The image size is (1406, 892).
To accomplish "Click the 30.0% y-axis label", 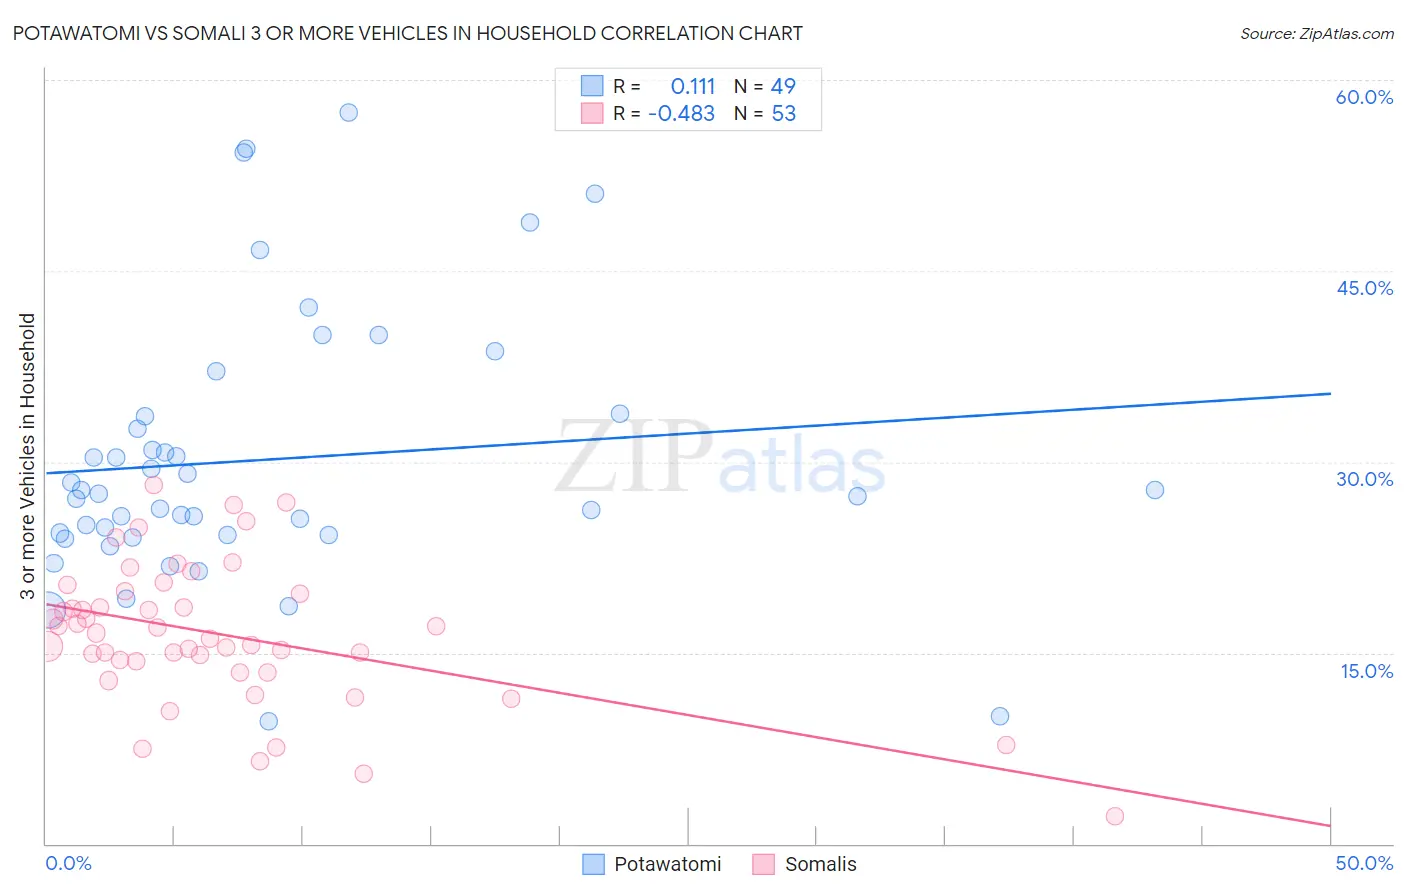I will coord(1364,479).
